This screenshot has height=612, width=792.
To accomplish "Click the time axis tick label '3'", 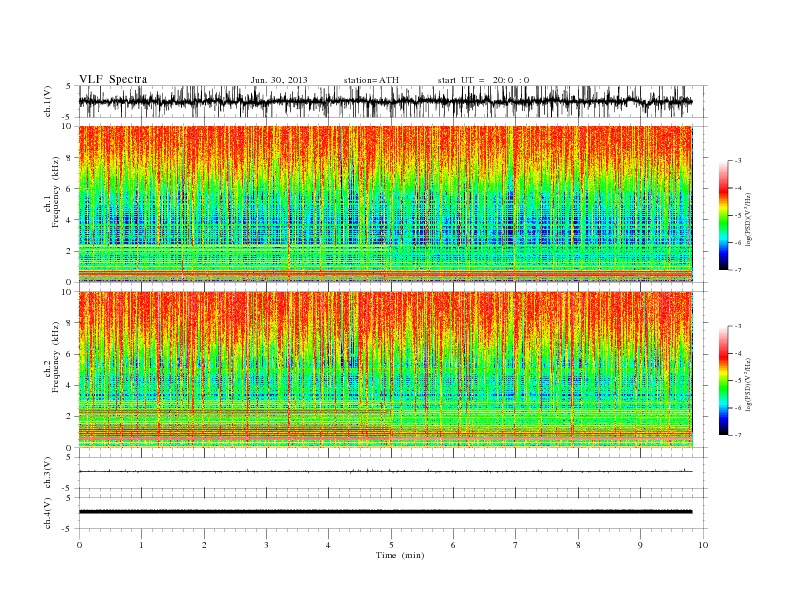I will 266,545.
